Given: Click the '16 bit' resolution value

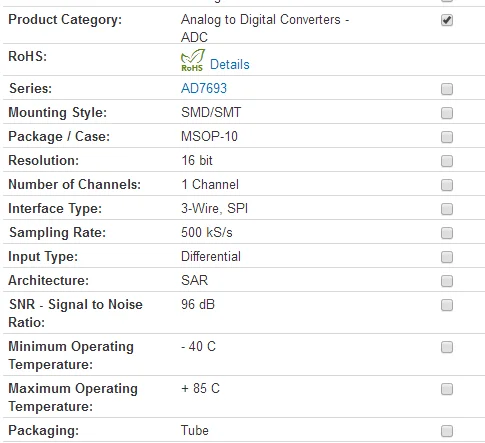Looking at the screenshot, I should coord(197,160).
